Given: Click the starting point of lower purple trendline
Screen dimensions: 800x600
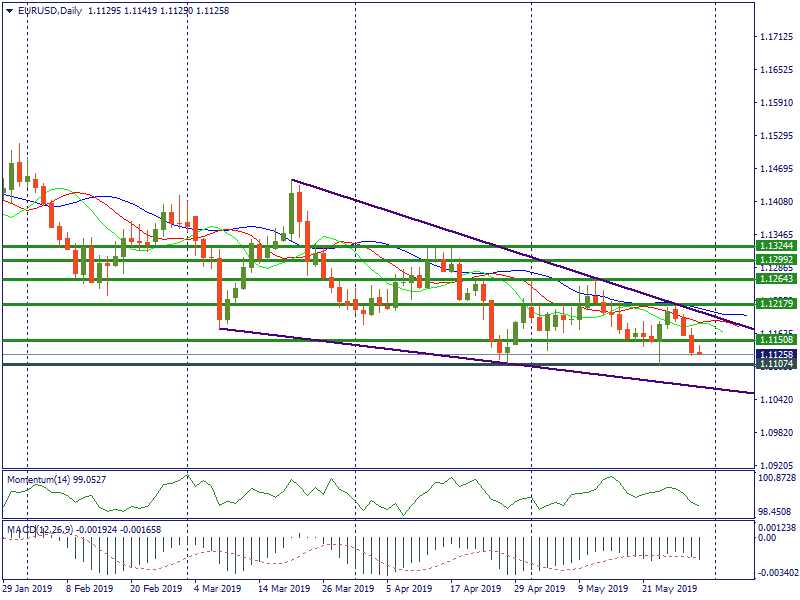Looking at the screenshot, I should pos(219,328).
